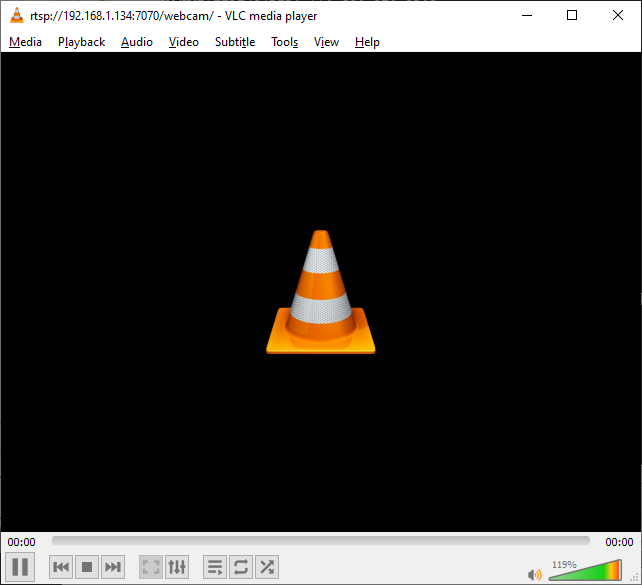This screenshot has width=642, height=585.
Task: Toggle loop repeat mode
Action: click(241, 567)
